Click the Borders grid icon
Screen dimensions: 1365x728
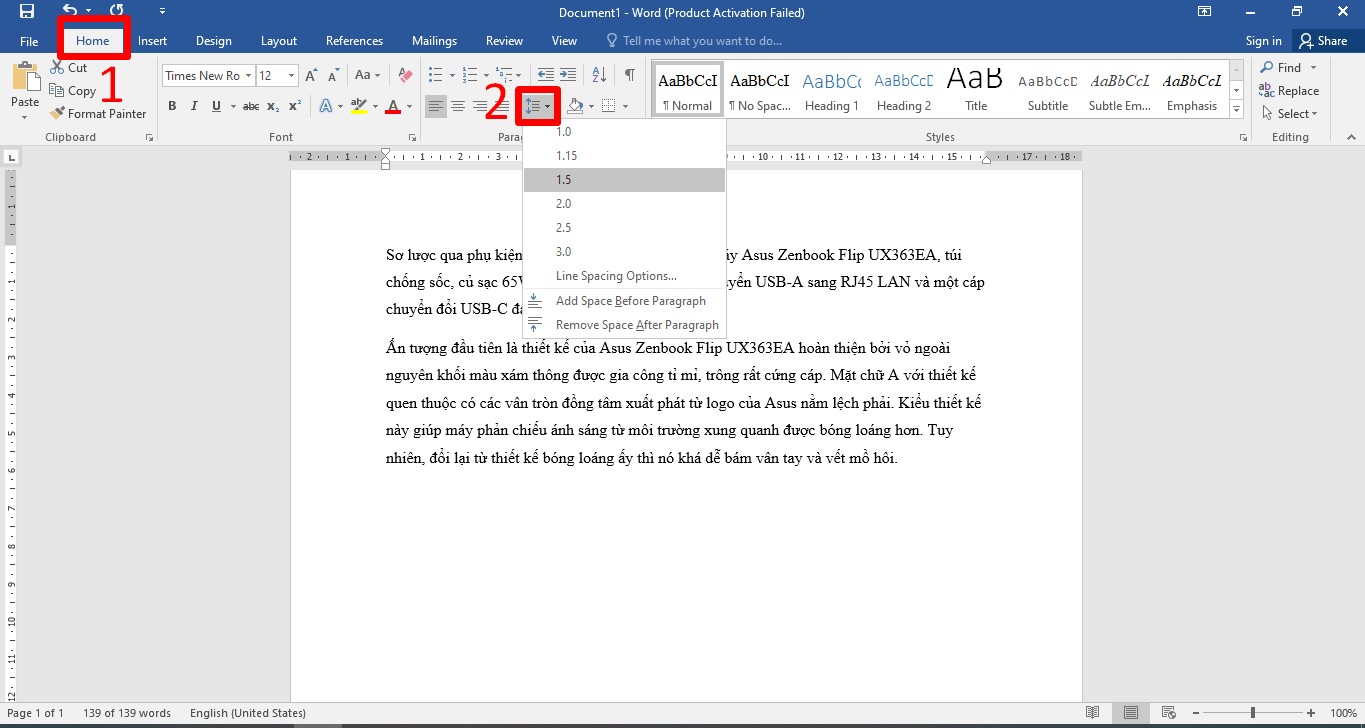(606, 106)
